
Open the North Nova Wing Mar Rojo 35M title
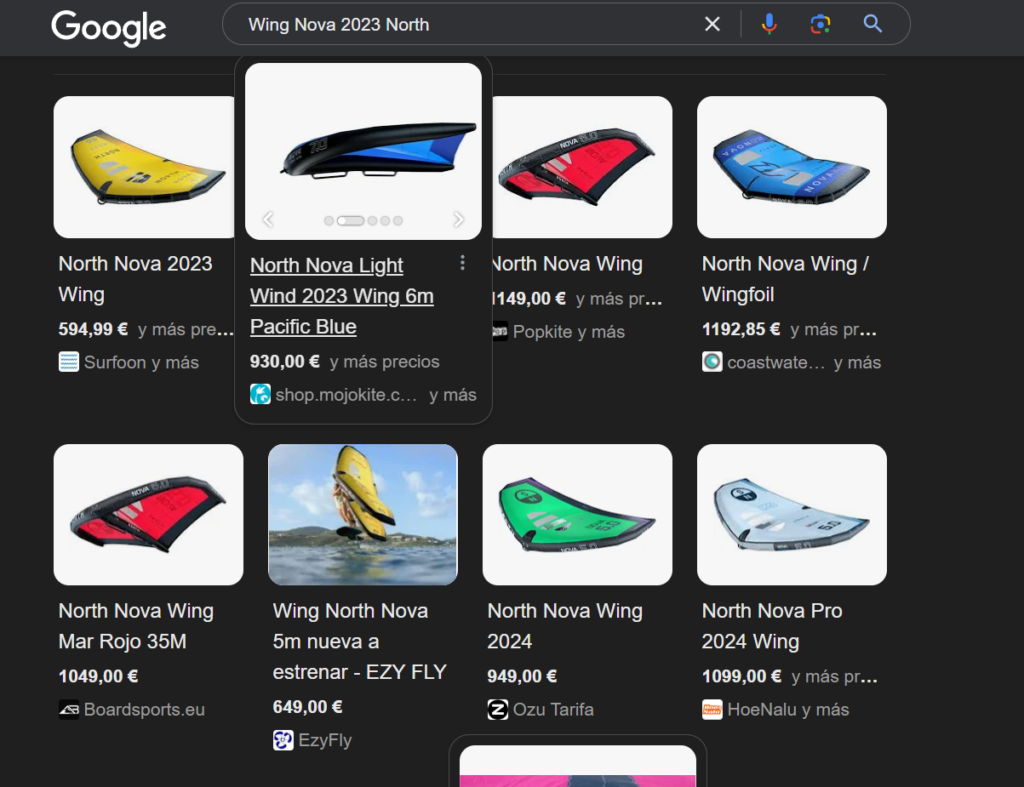click(x=136, y=626)
